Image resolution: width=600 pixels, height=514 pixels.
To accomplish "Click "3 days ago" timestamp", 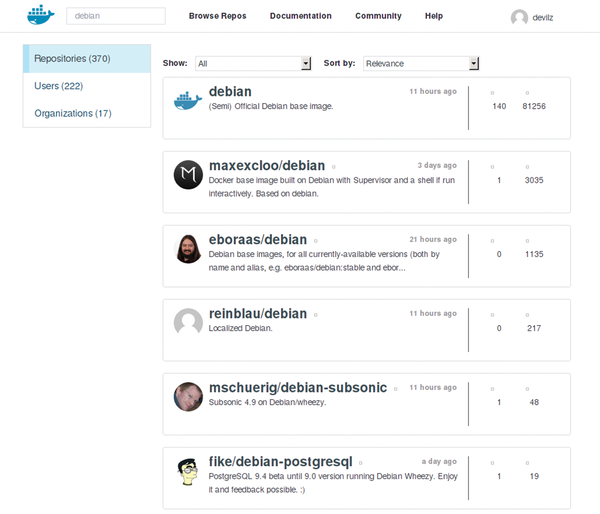I will 437,165.
